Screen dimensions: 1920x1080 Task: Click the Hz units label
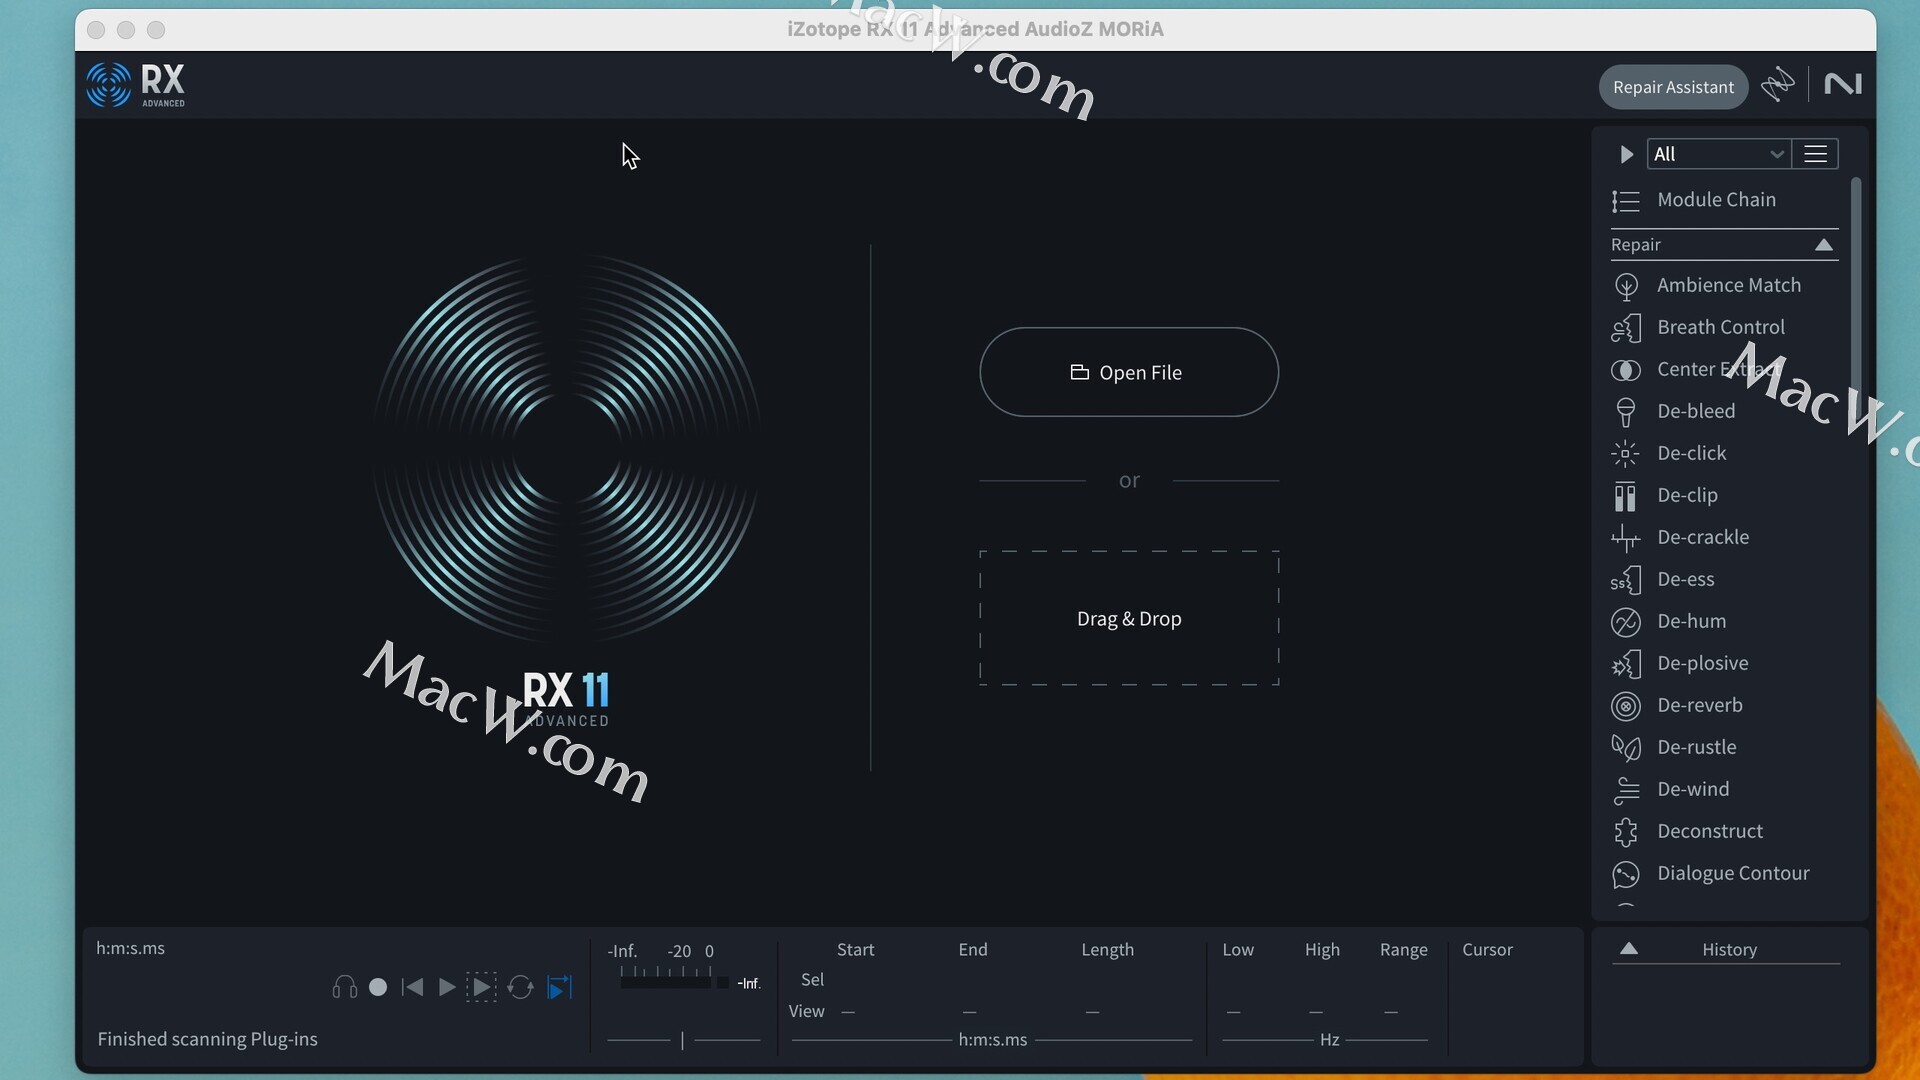(x=1329, y=1040)
